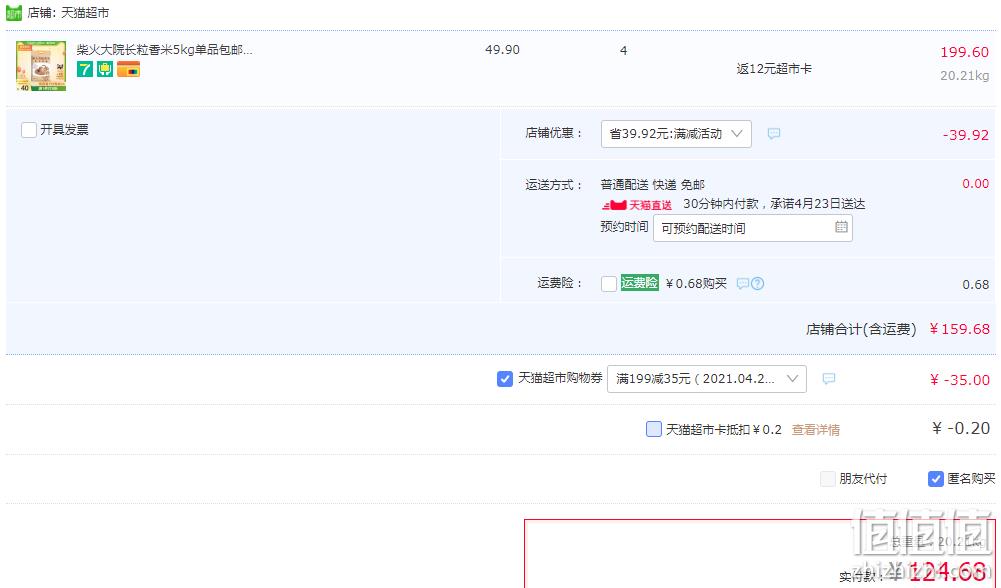Click the 运费险： row label
The height and width of the screenshot is (588, 1001).
point(559,283)
